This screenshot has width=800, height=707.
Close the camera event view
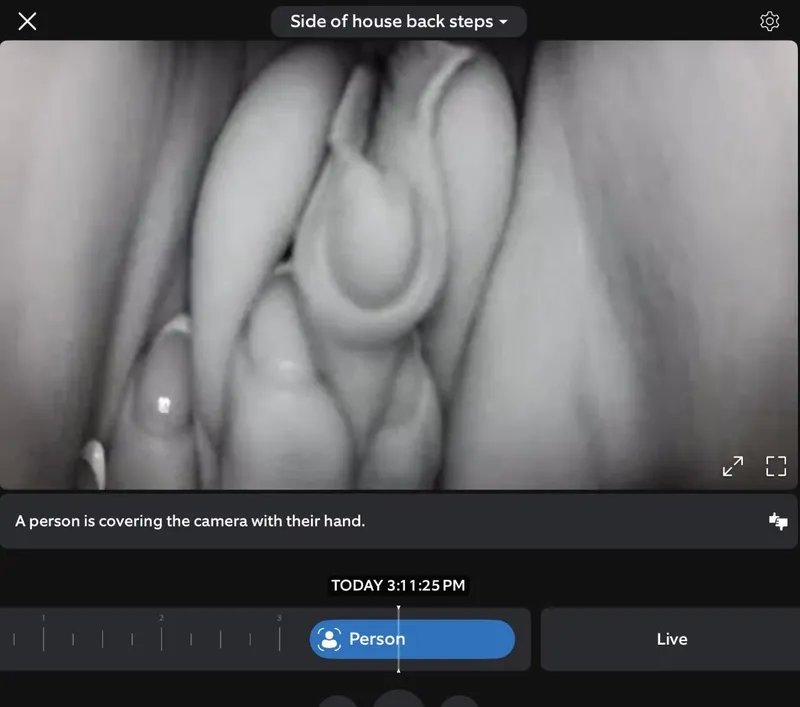27,21
